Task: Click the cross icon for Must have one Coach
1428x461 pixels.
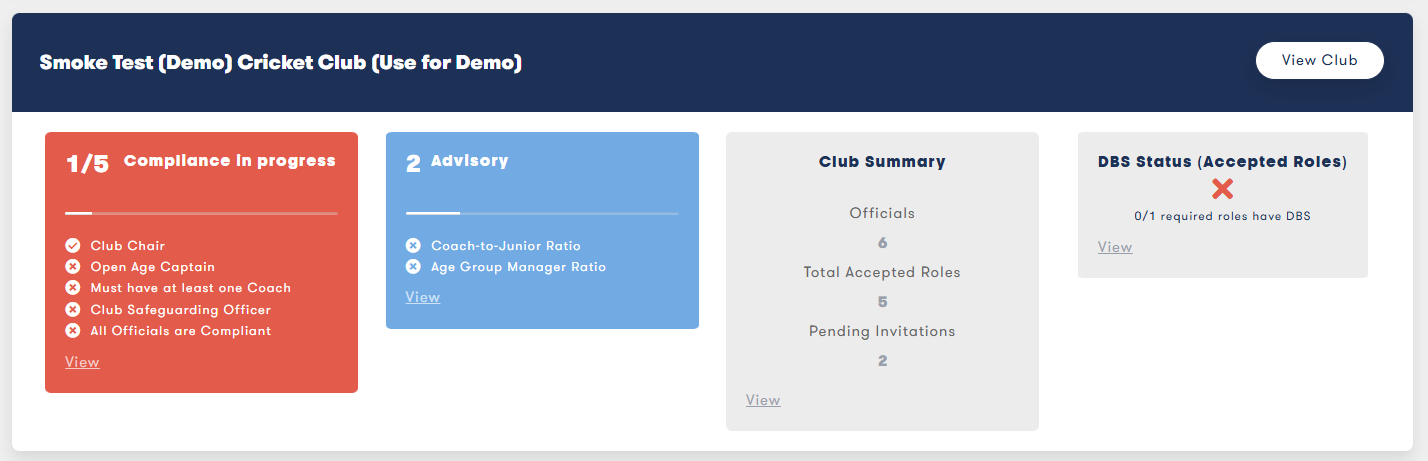Action: [72, 288]
